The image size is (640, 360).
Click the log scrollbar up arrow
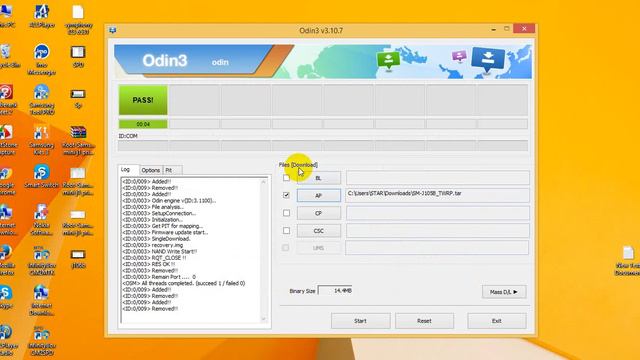pos(263,182)
